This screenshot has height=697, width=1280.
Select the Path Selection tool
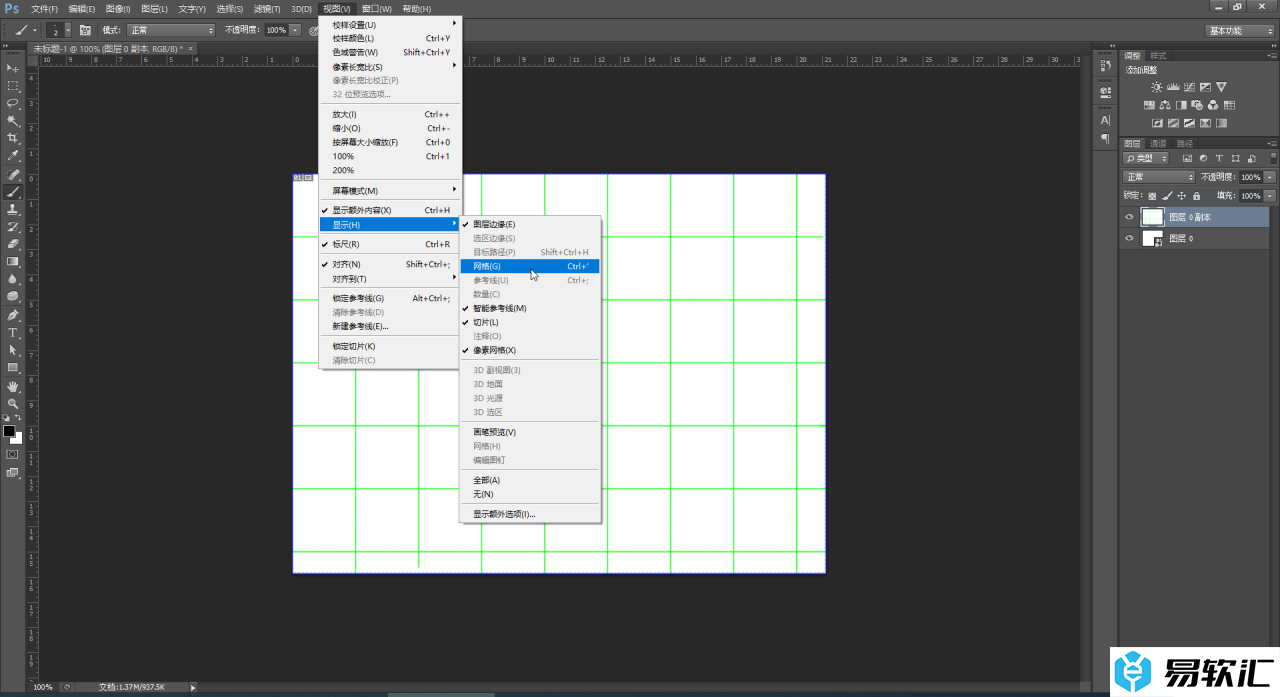point(13,350)
